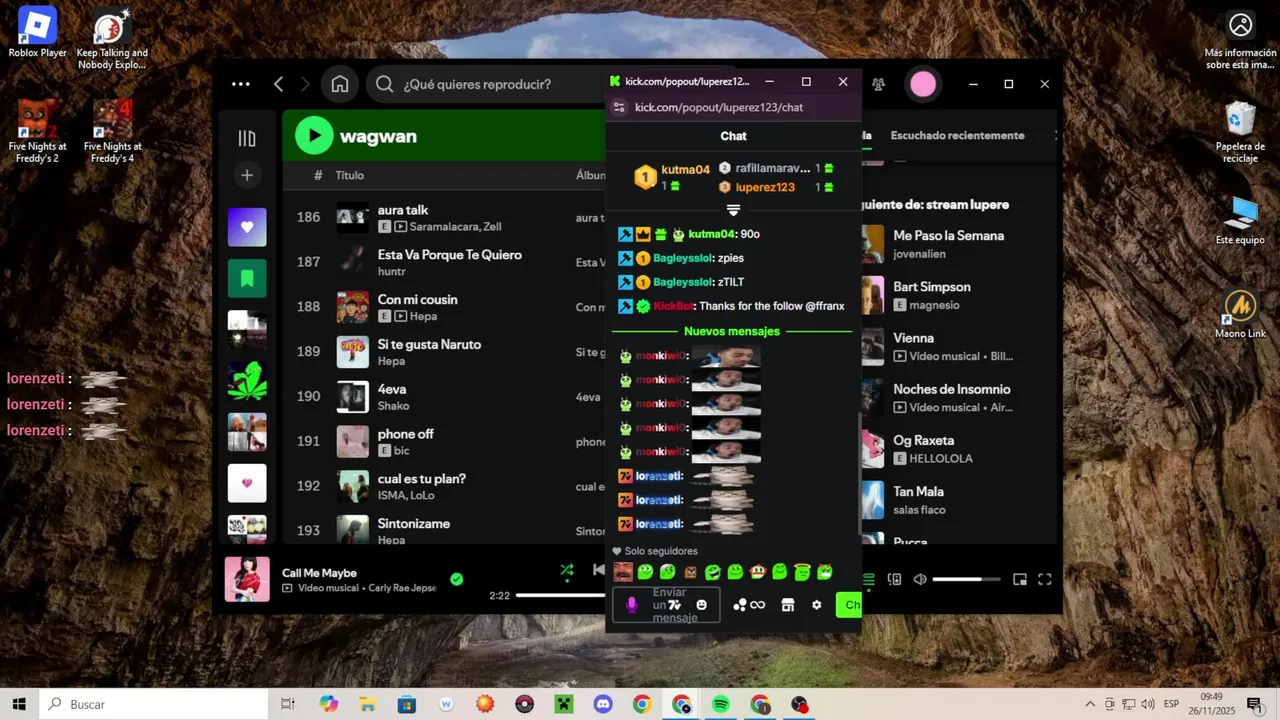1280x720 pixels.
Task: Click the purple microphone icon in chat input
Action: (631, 605)
